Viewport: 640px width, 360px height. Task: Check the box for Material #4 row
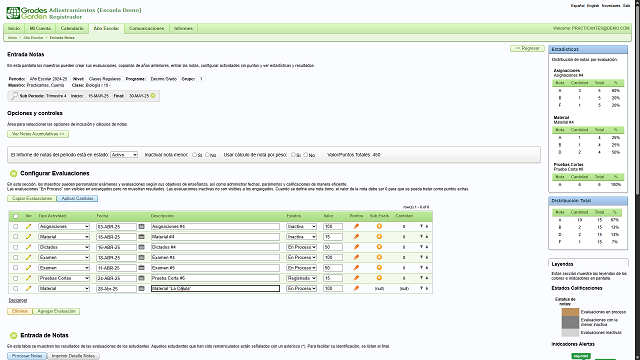pyautogui.click(x=16, y=237)
